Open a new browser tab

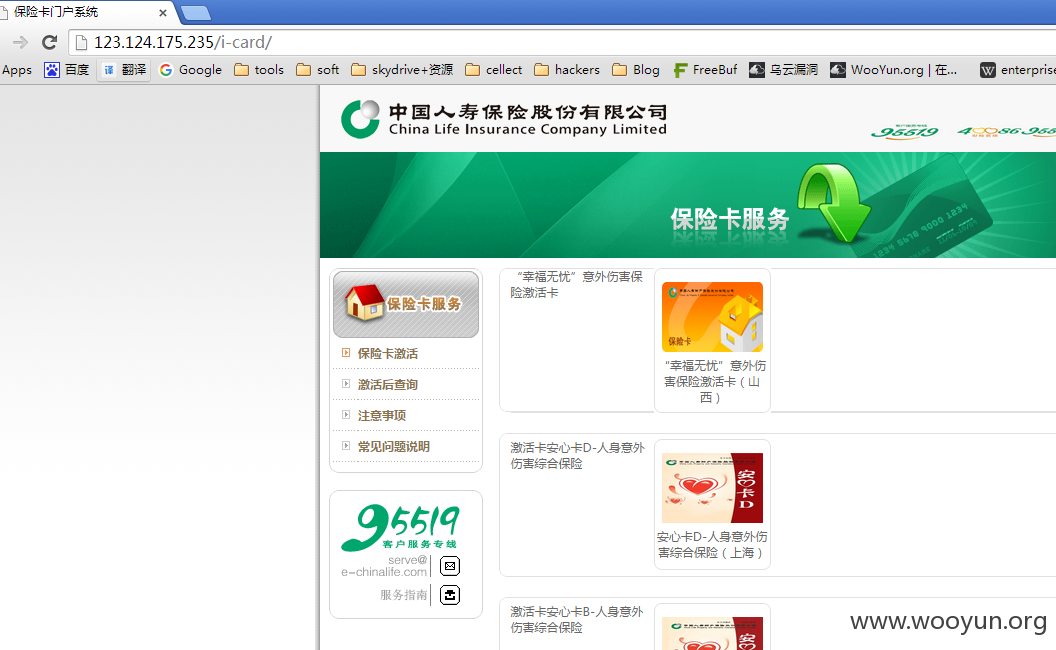(x=196, y=13)
